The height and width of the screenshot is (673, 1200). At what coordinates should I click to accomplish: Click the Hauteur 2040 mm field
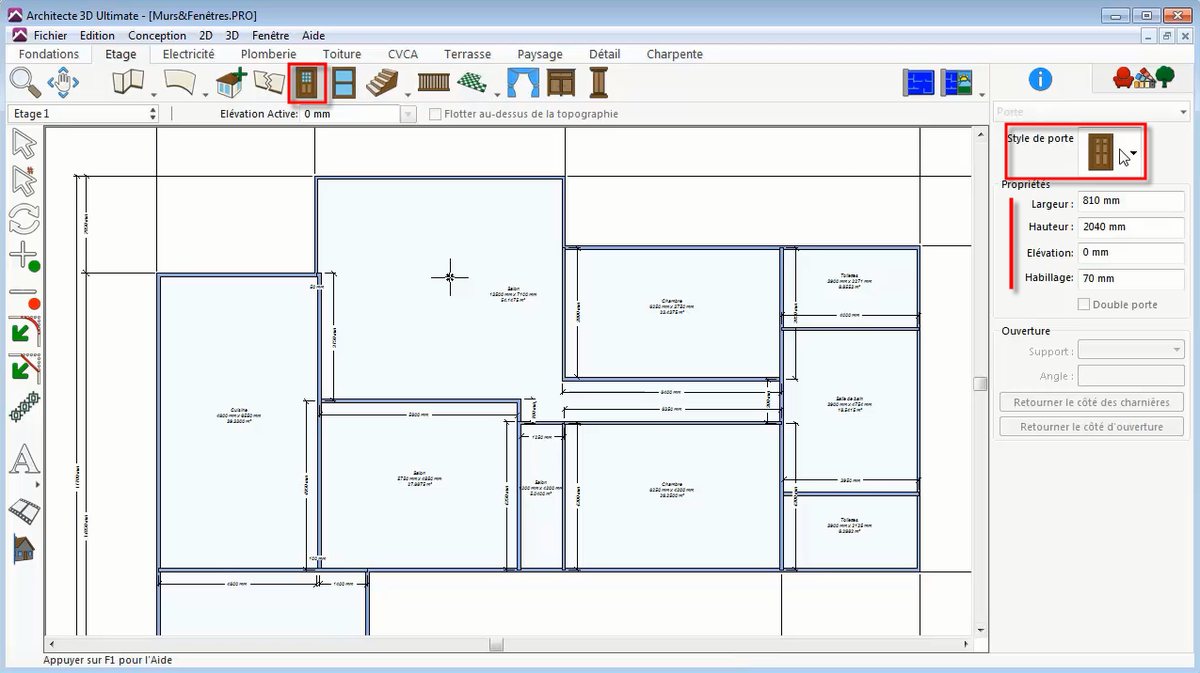[1131, 227]
